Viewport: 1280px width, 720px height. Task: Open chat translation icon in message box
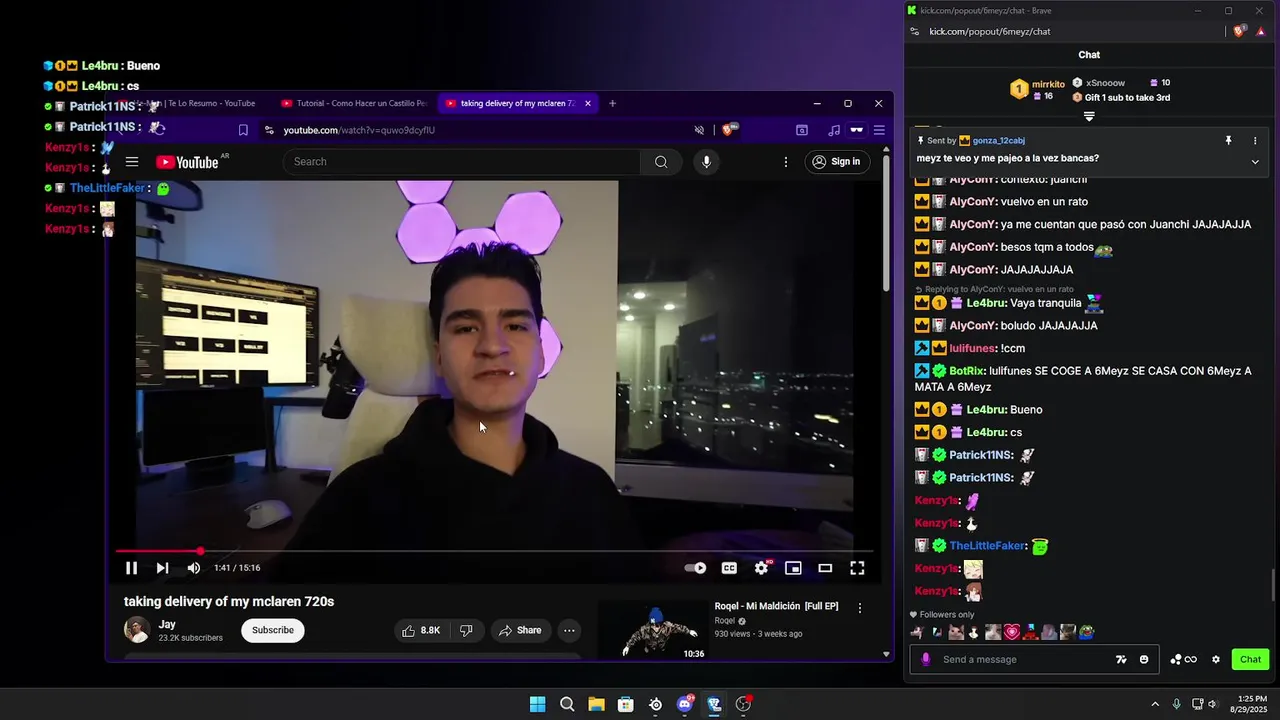tap(1121, 659)
